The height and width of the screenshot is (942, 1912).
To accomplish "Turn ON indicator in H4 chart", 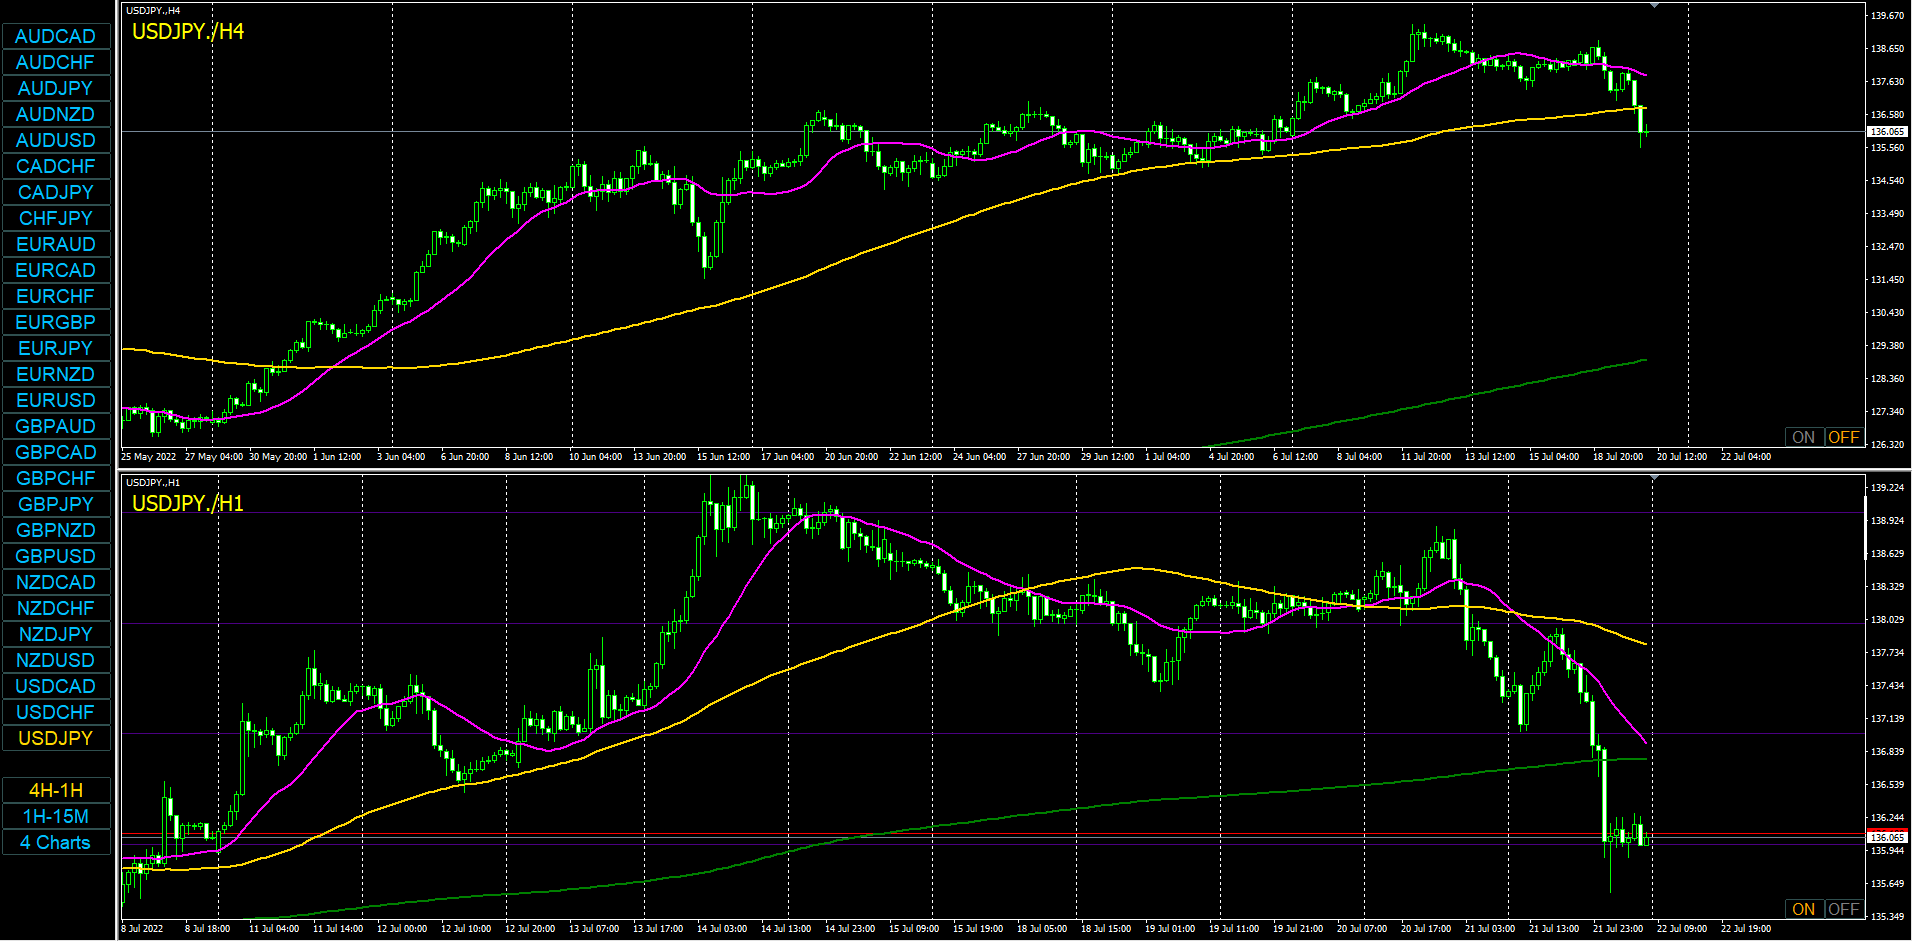I will [1804, 437].
